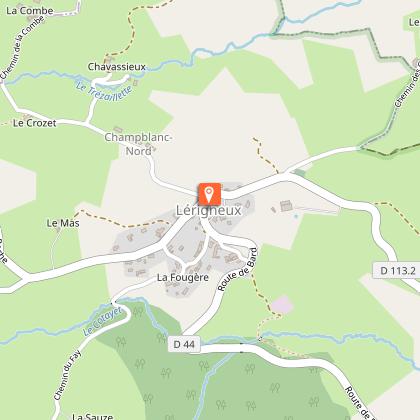Click the Chavassieux place label
This screenshot has height=420, width=420.
coord(117,67)
